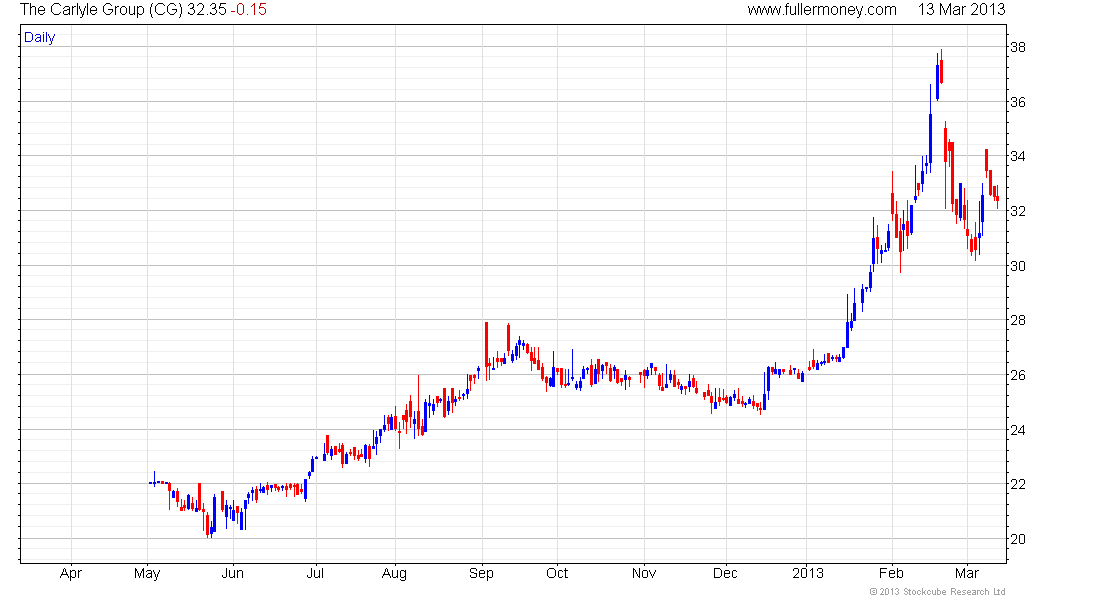1100x600 pixels.
Task: Click the 22 price axis label
Action: tap(1017, 484)
